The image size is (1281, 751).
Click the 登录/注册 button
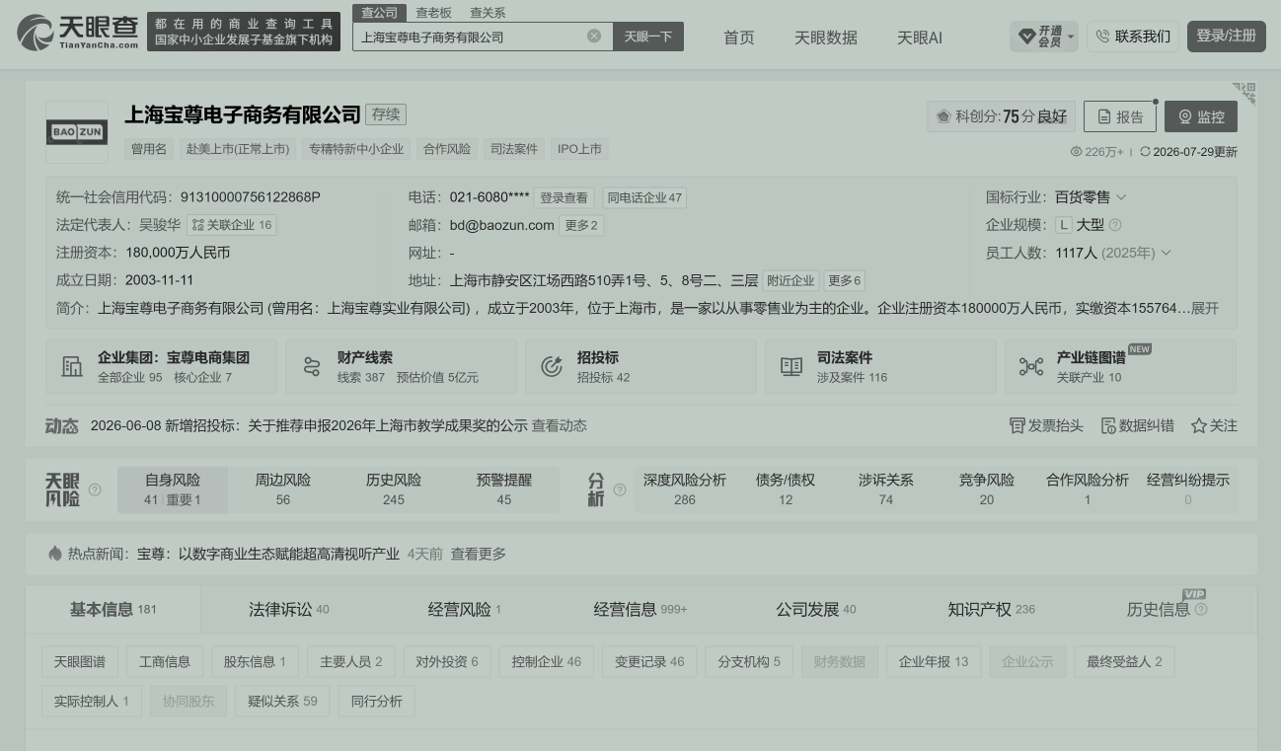tap(1226, 36)
